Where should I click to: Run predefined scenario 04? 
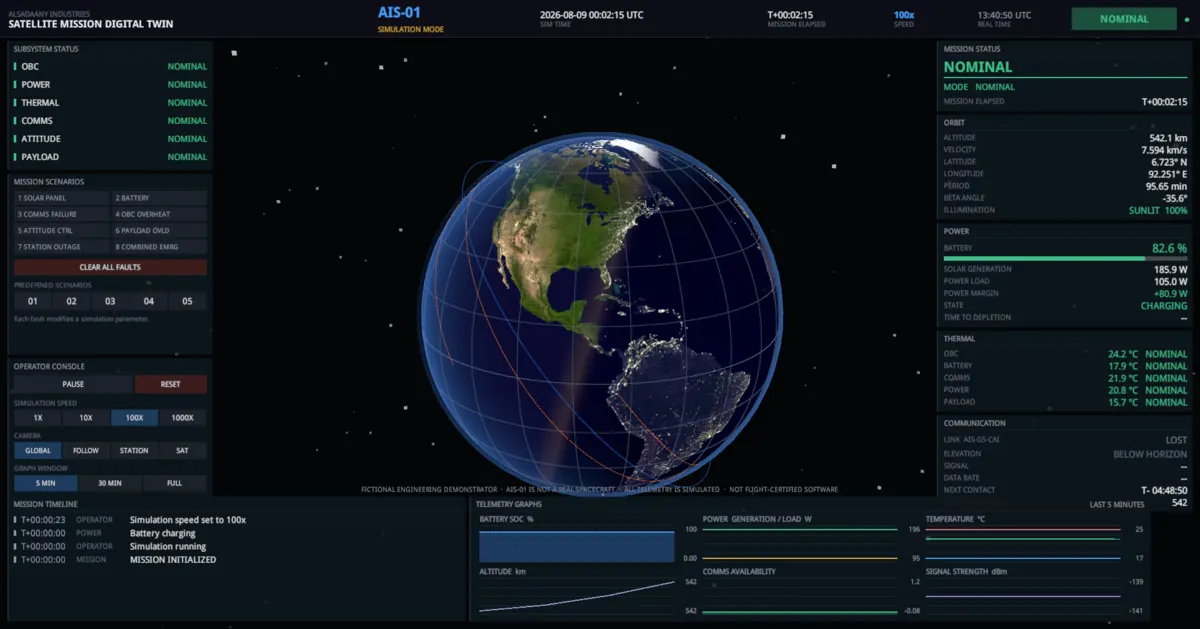pyautogui.click(x=149, y=301)
